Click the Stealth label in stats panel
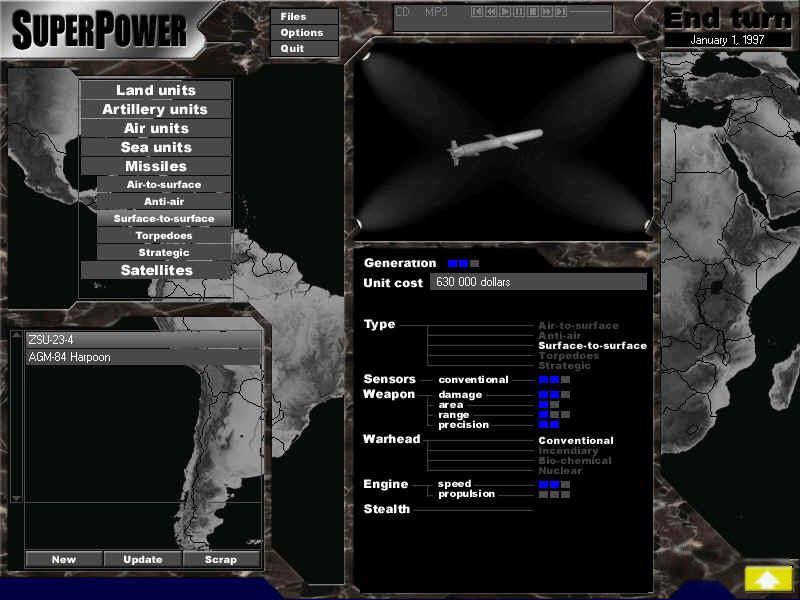Viewport: 800px width, 600px height. [386, 509]
